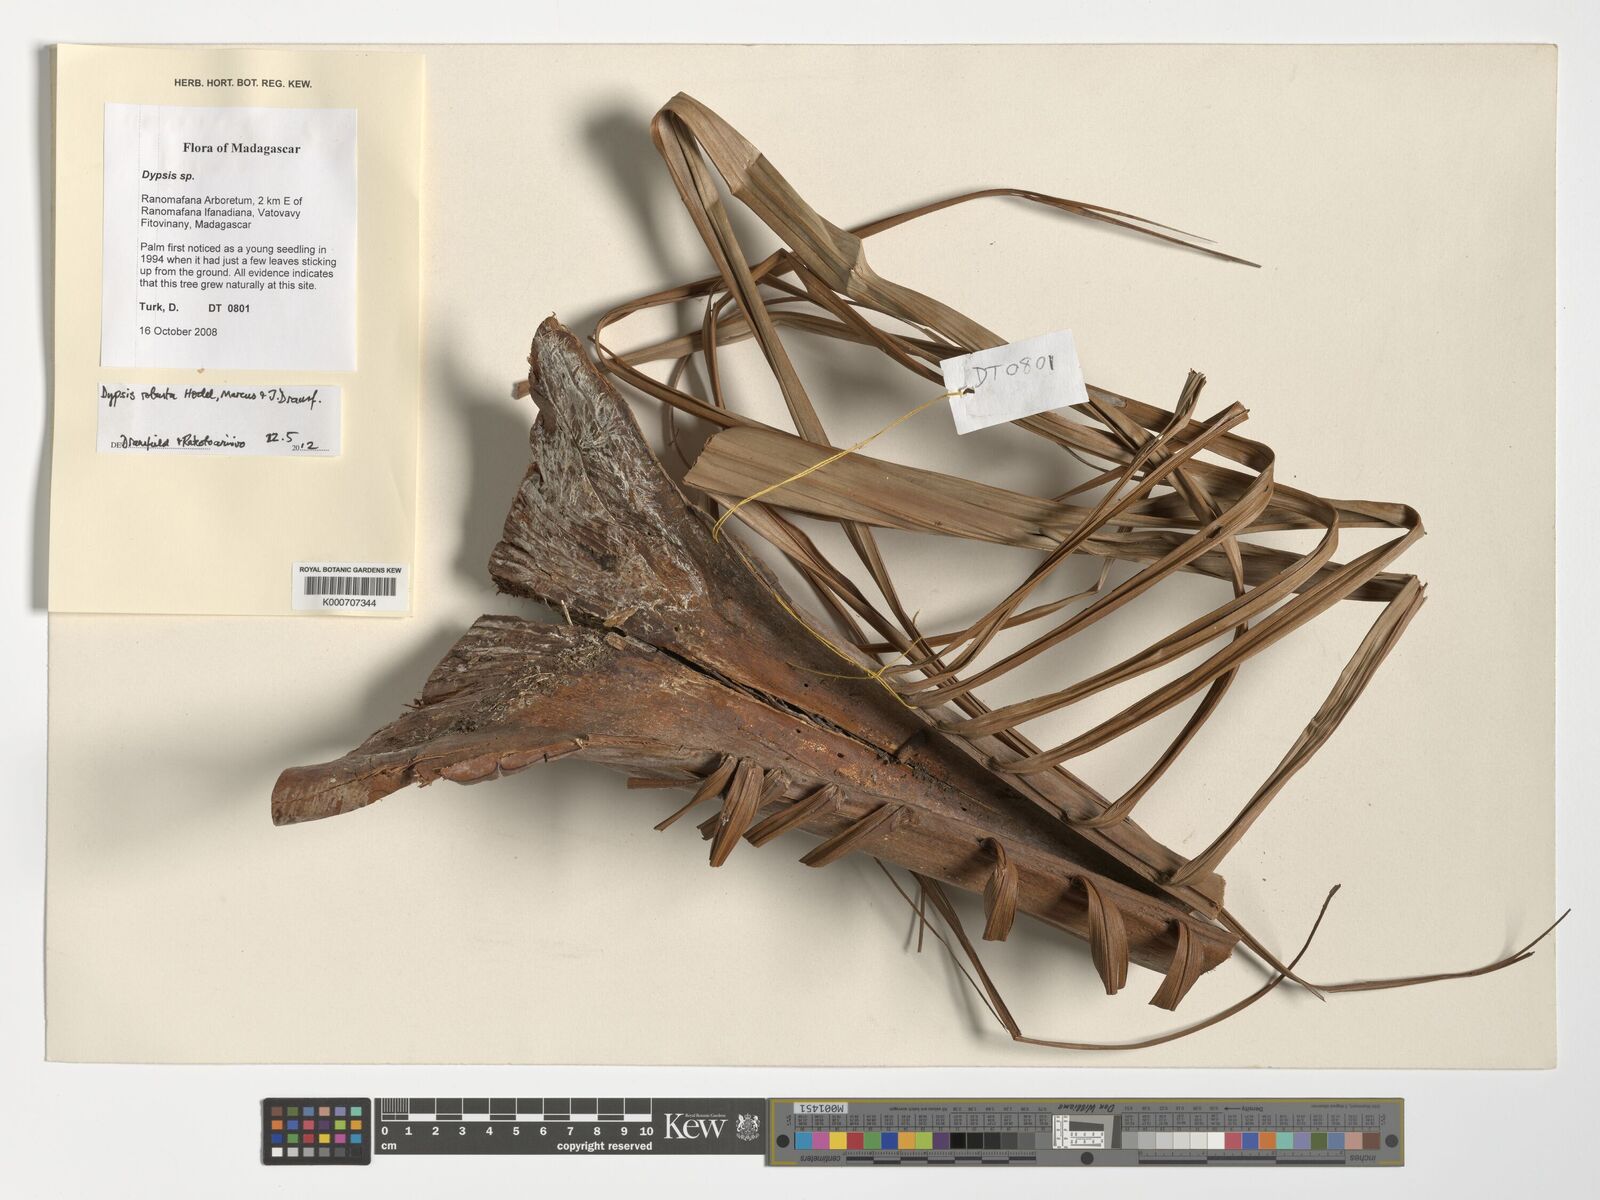The image size is (1600, 1200).
Task: Click the barcode above K000707344
Action: (350, 586)
